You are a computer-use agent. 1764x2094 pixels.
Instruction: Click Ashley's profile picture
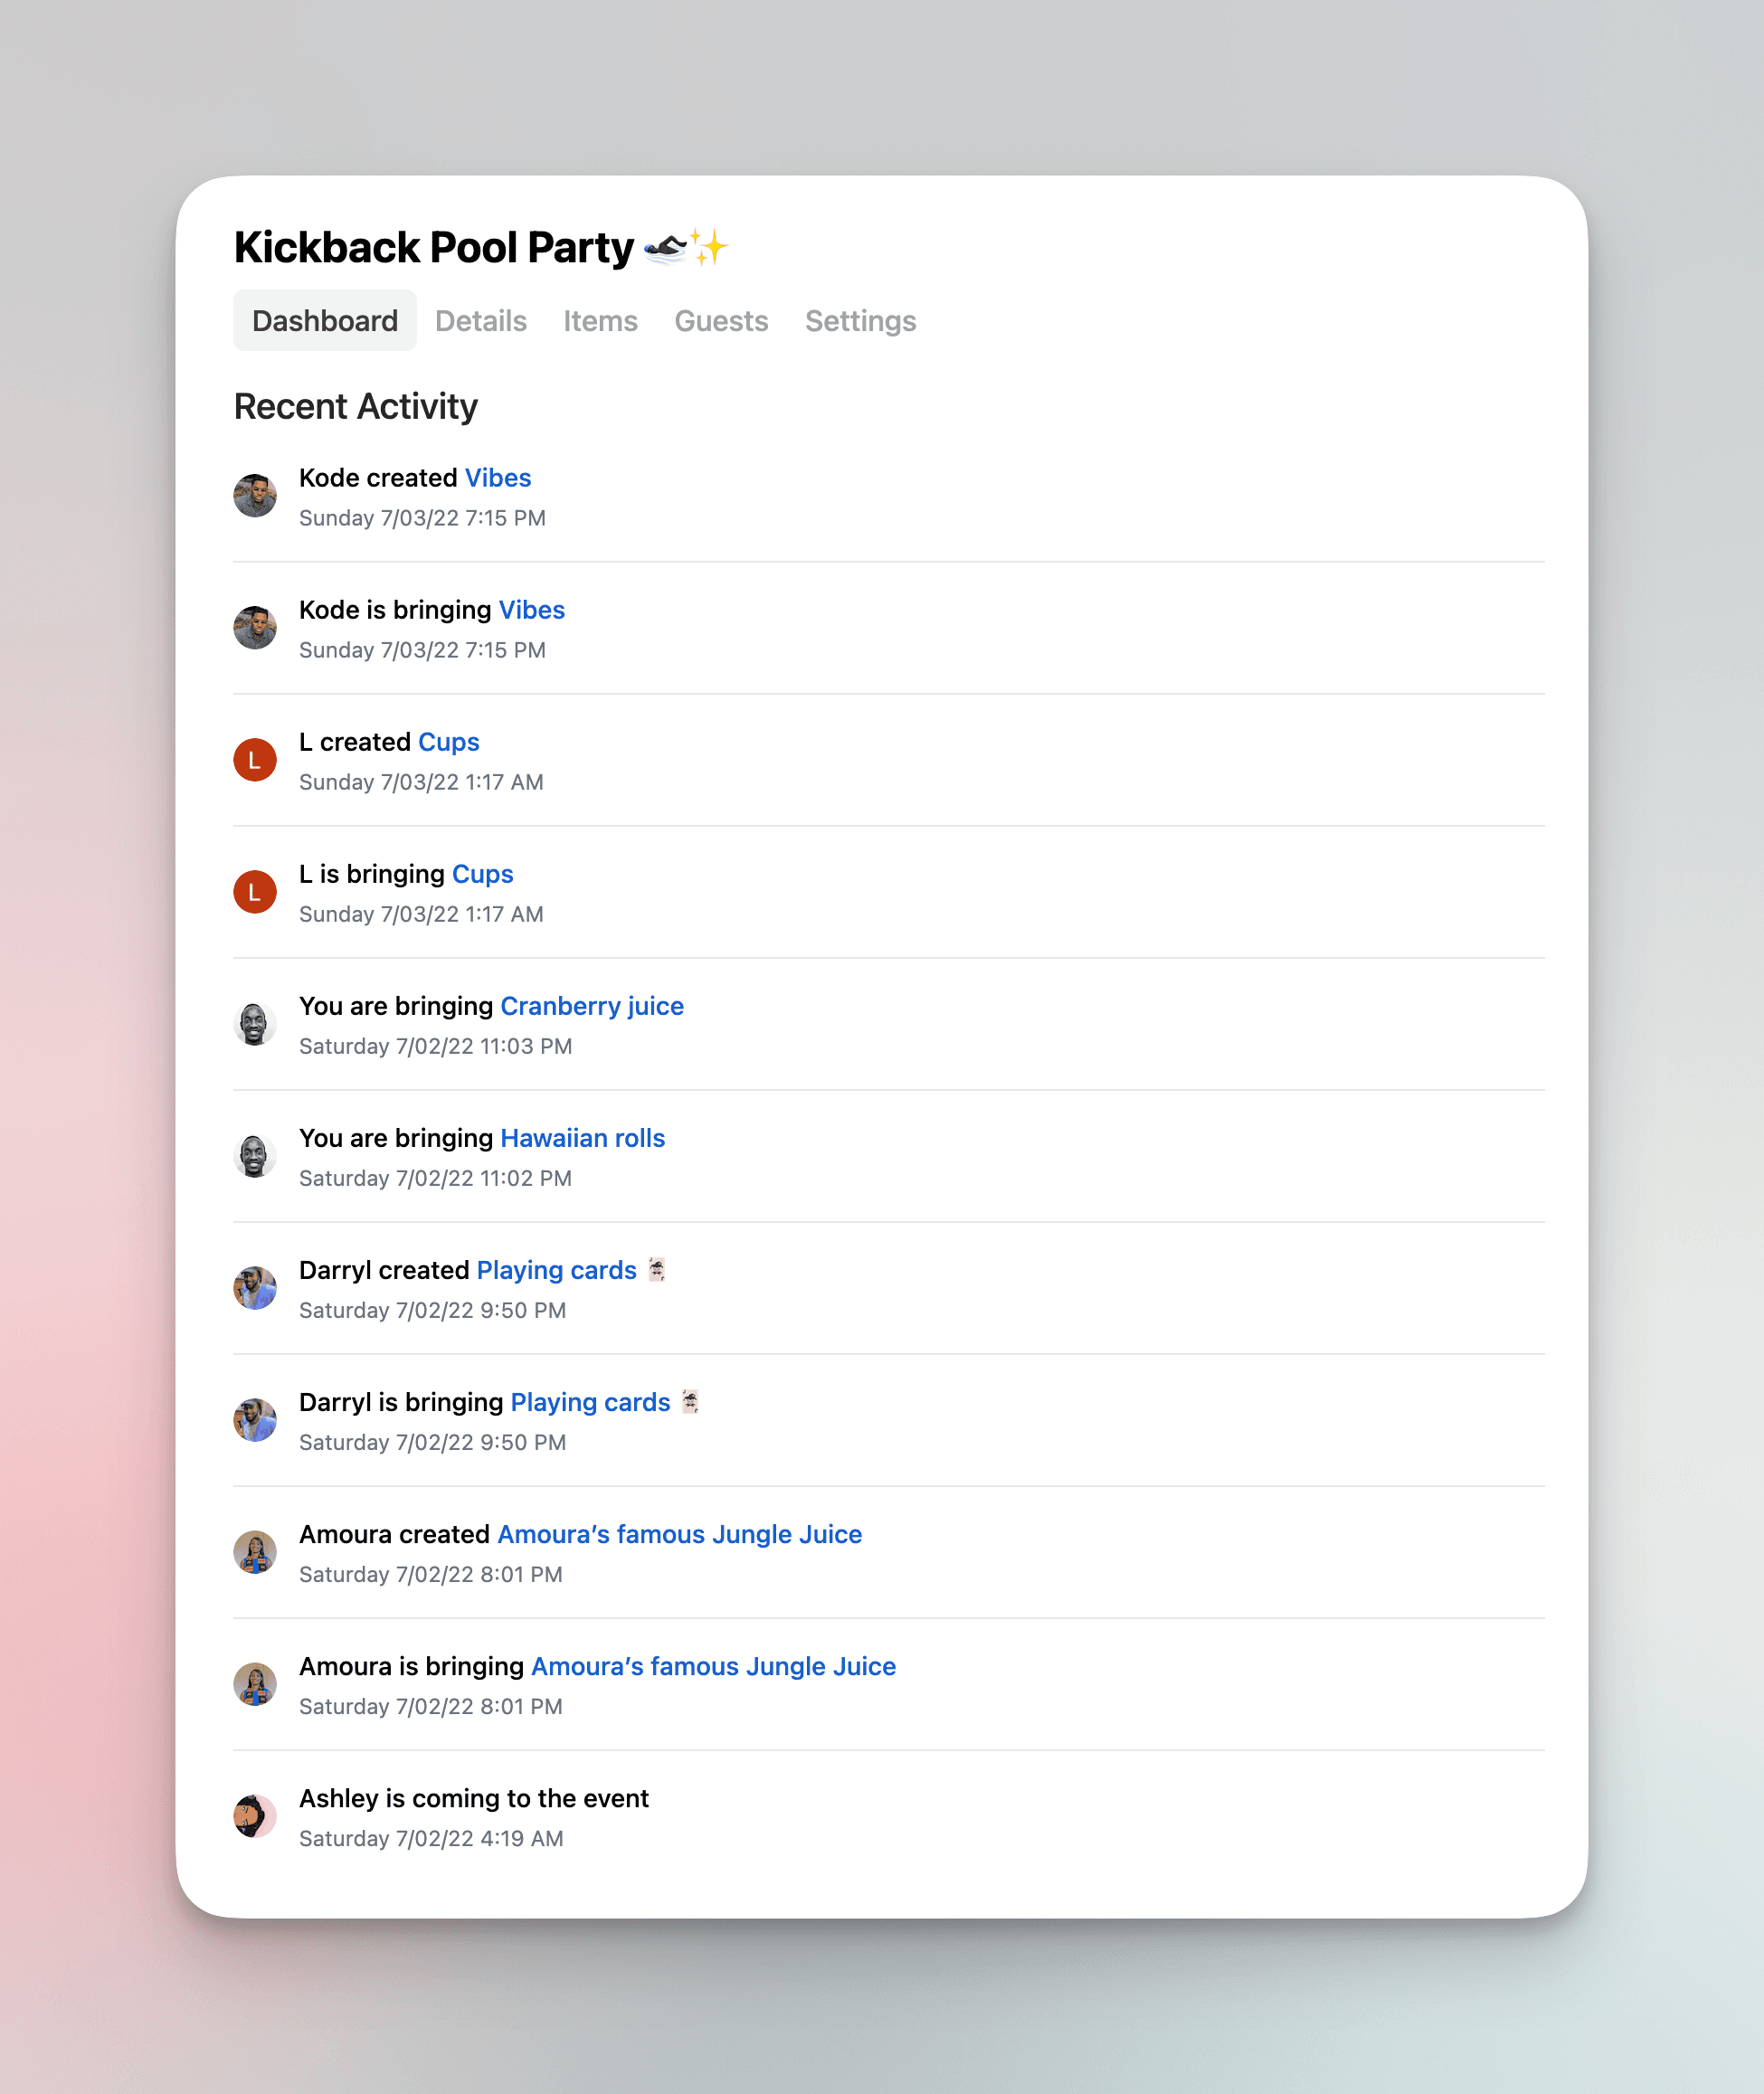(255, 1815)
